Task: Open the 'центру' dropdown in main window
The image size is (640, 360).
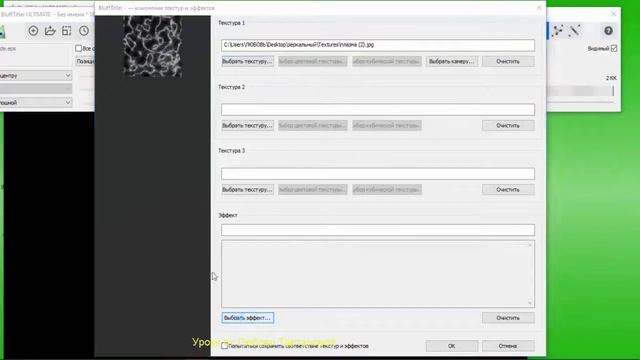Action: (36, 76)
